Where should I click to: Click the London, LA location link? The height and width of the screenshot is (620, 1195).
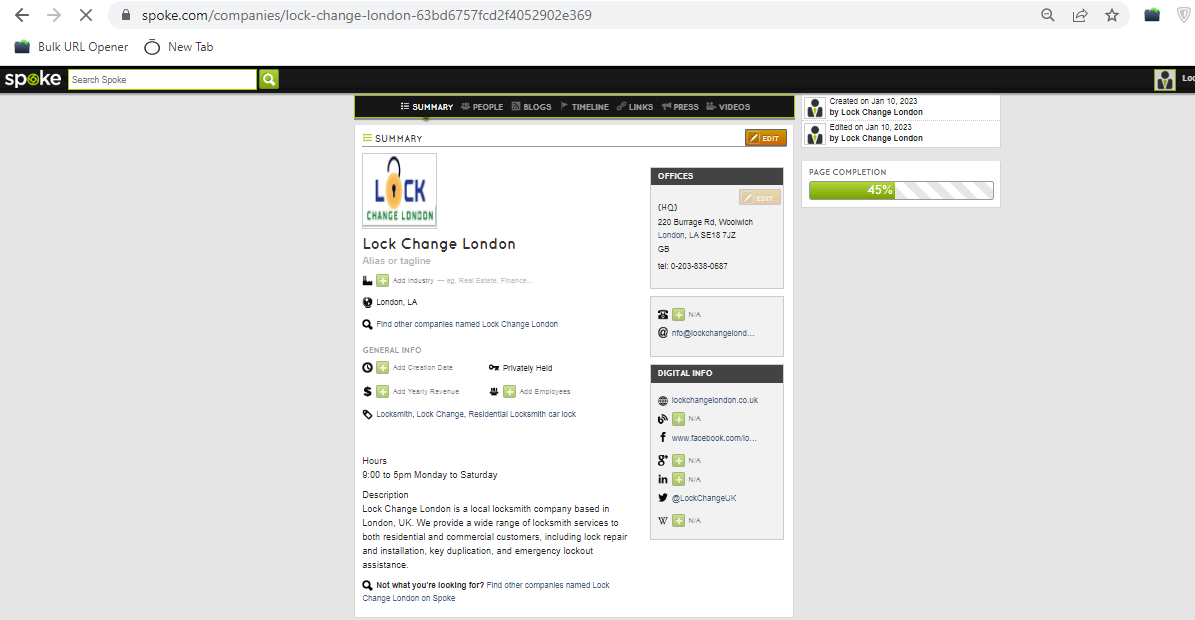pos(396,302)
